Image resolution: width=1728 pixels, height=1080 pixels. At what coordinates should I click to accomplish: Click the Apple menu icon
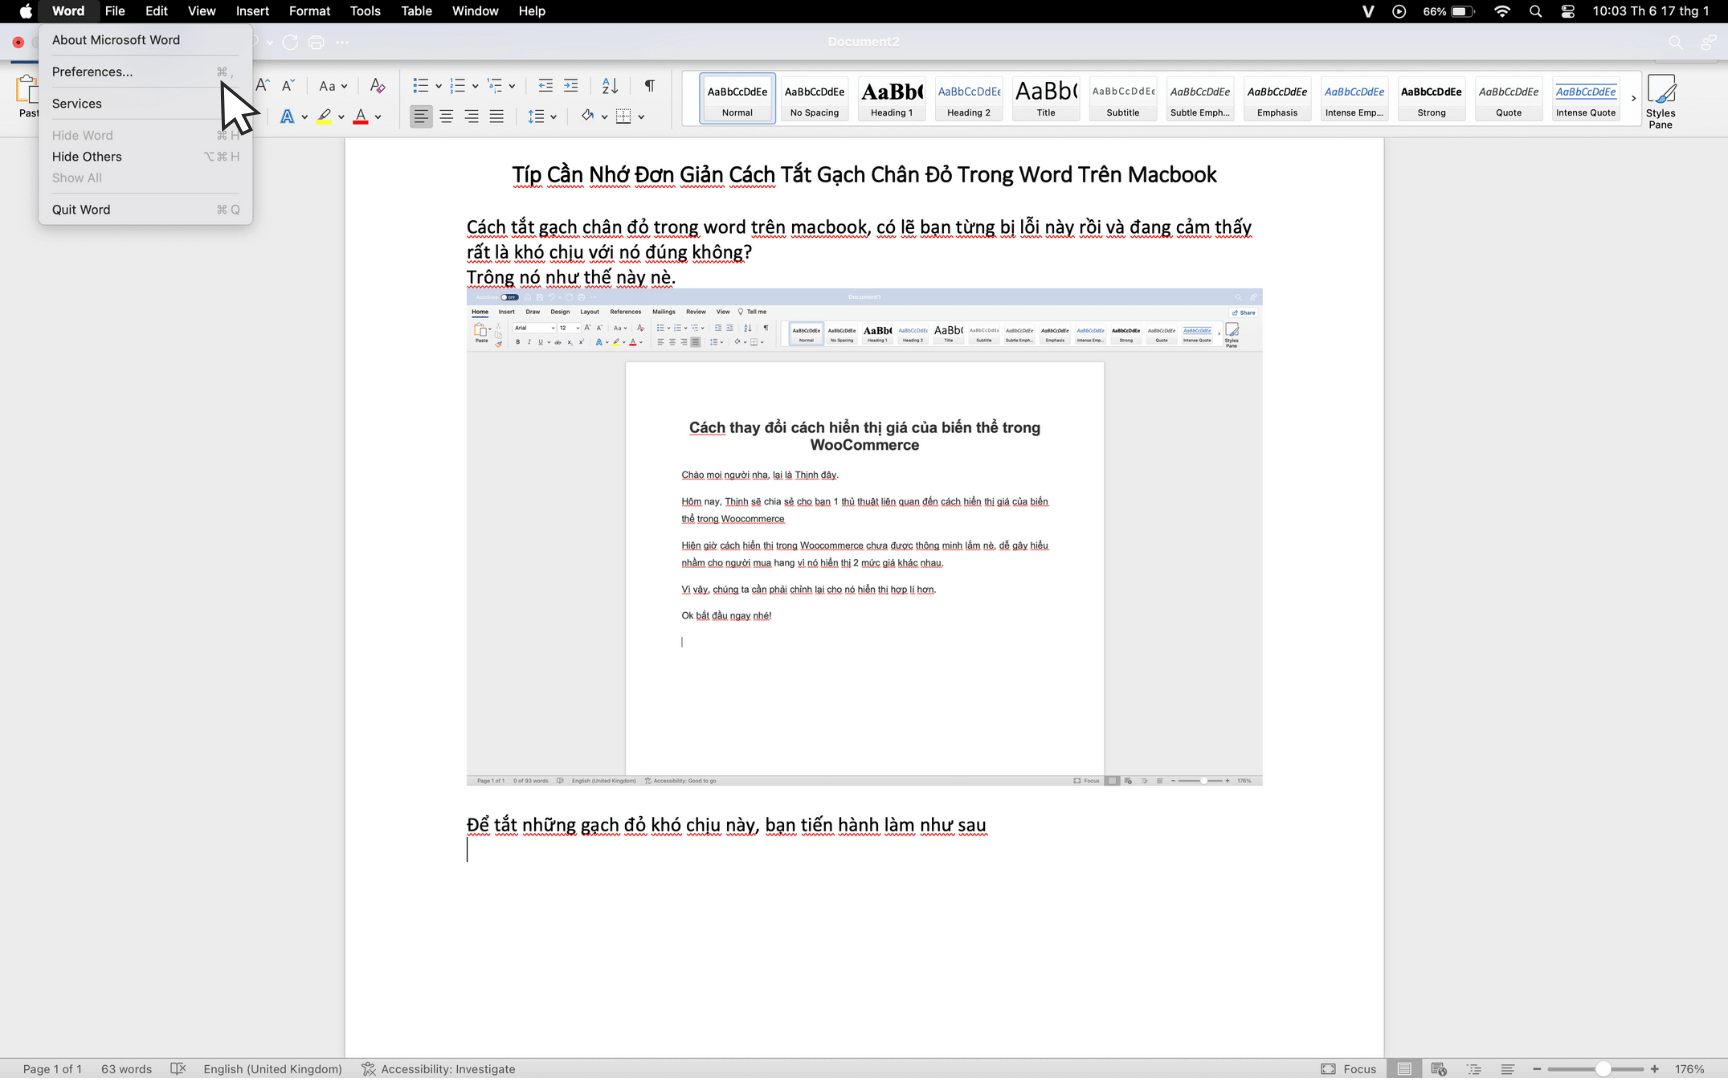pyautogui.click(x=25, y=11)
